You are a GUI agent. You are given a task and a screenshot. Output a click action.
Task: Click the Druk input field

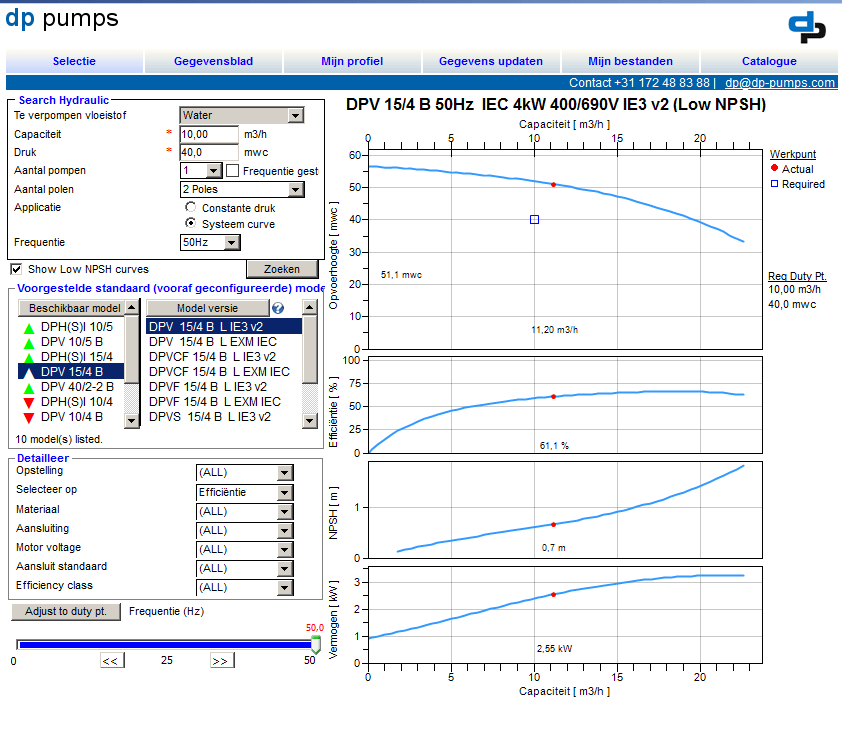209,153
